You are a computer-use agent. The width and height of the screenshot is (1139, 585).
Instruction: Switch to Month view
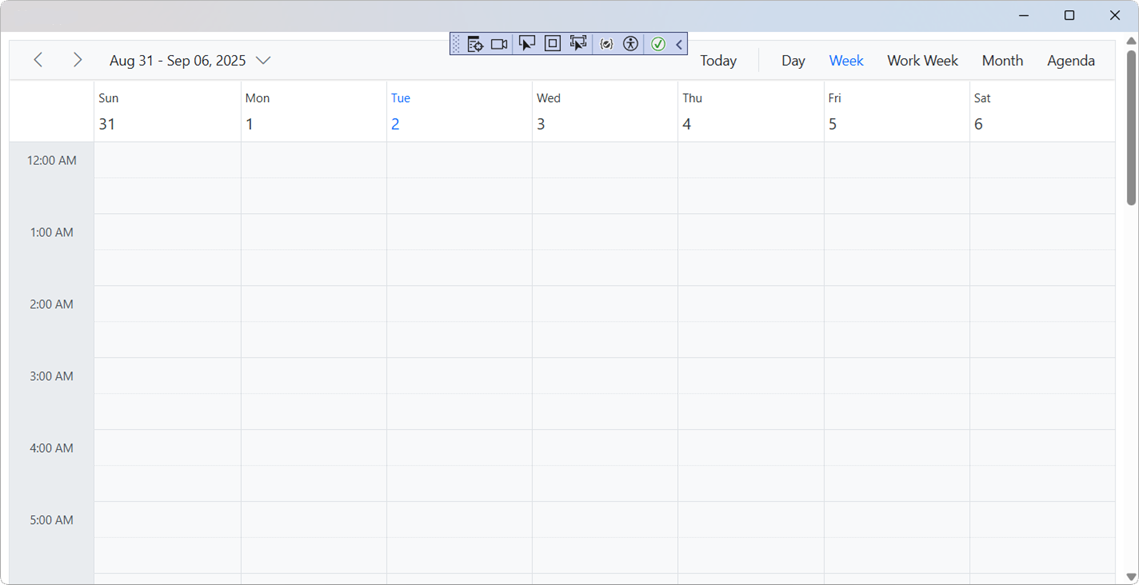coord(1002,60)
